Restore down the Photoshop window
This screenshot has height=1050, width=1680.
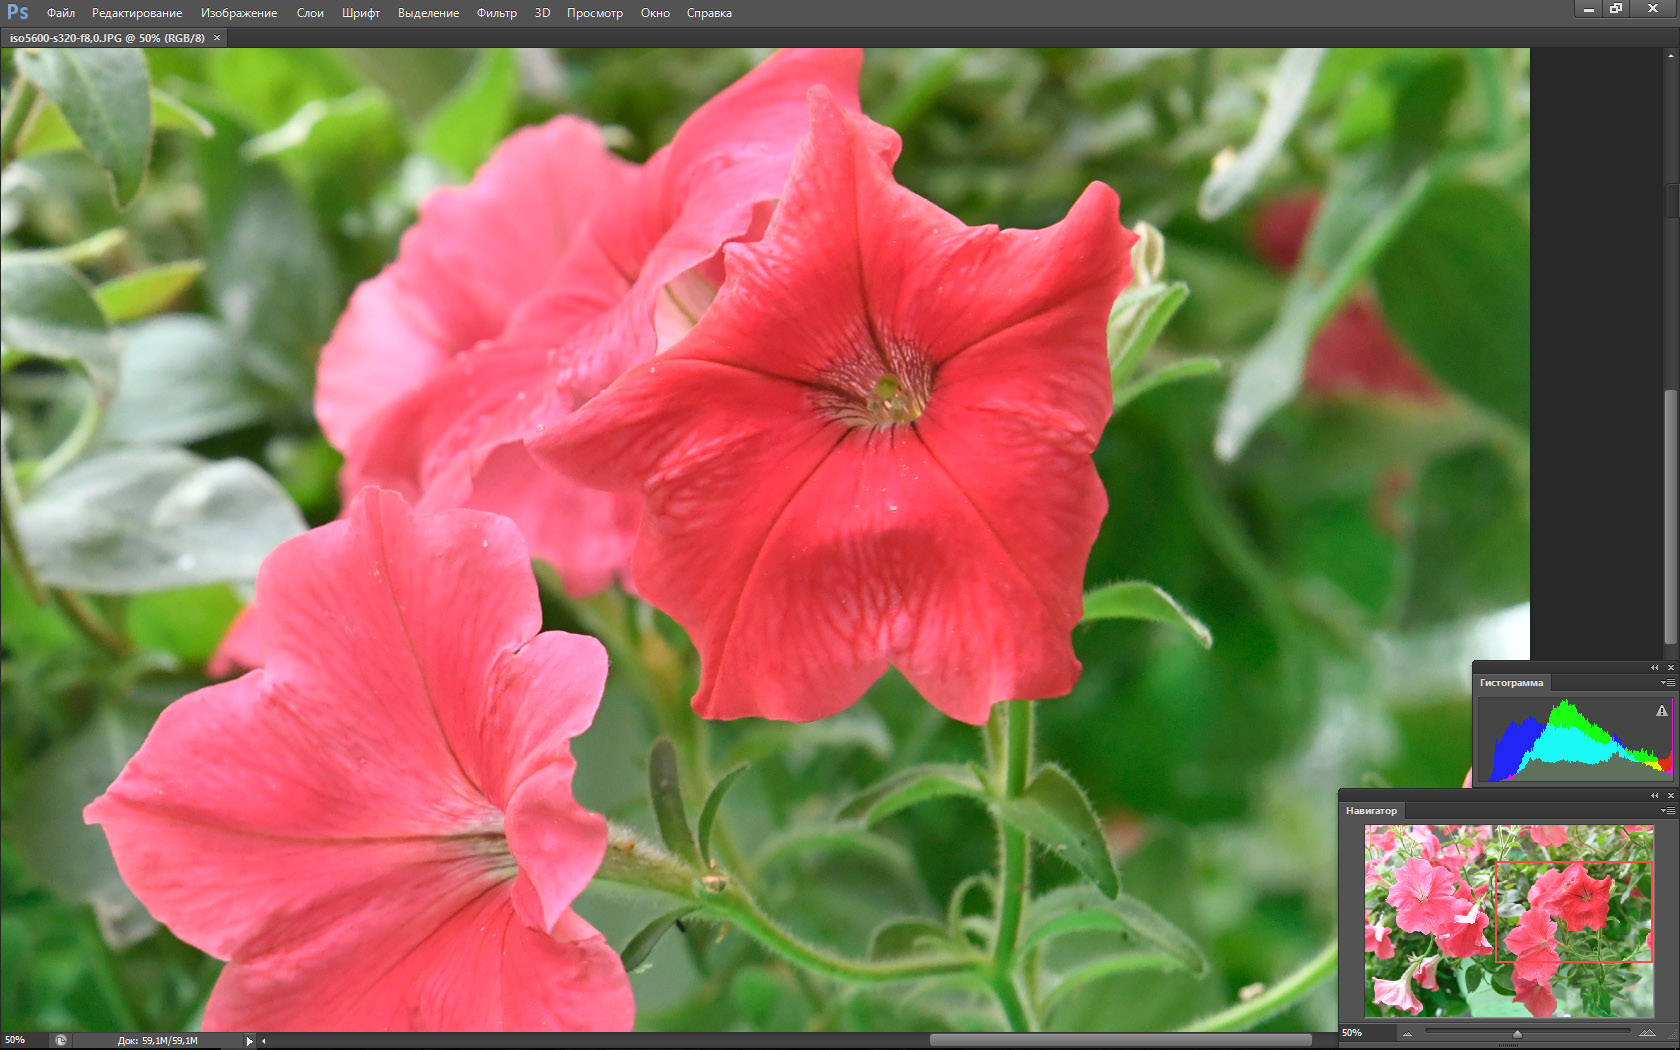[1616, 9]
